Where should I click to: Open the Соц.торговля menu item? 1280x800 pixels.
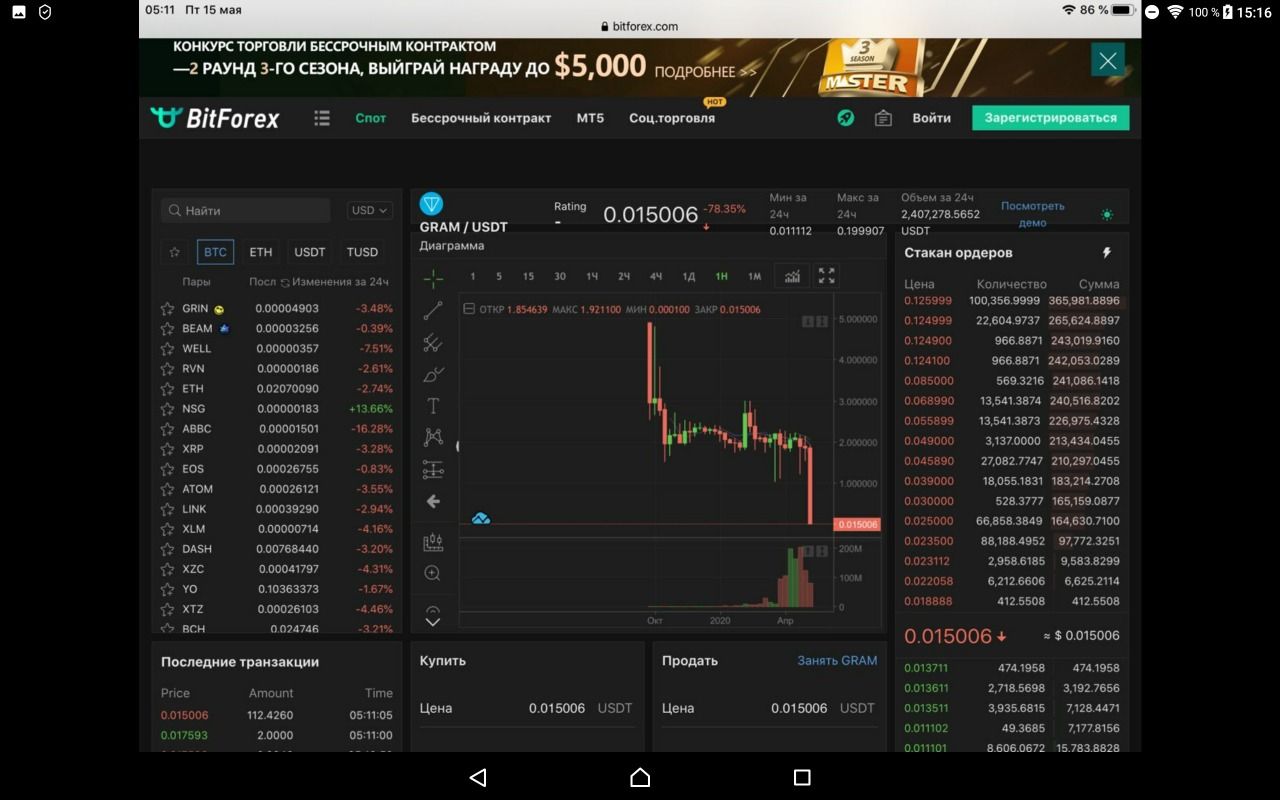coord(672,118)
